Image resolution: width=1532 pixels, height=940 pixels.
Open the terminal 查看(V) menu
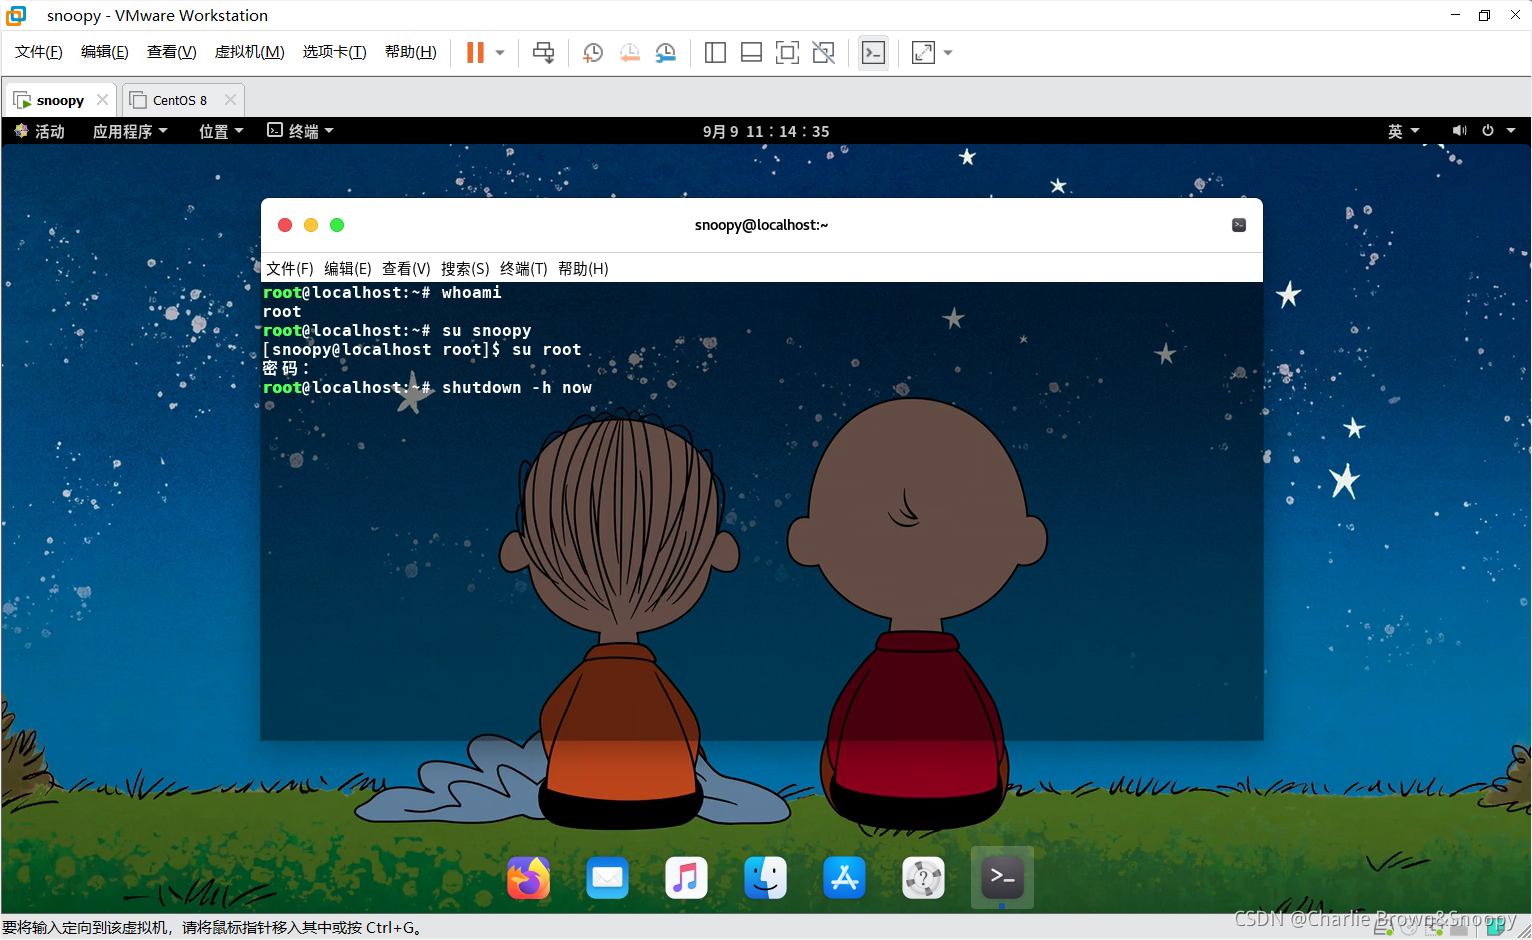point(406,268)
